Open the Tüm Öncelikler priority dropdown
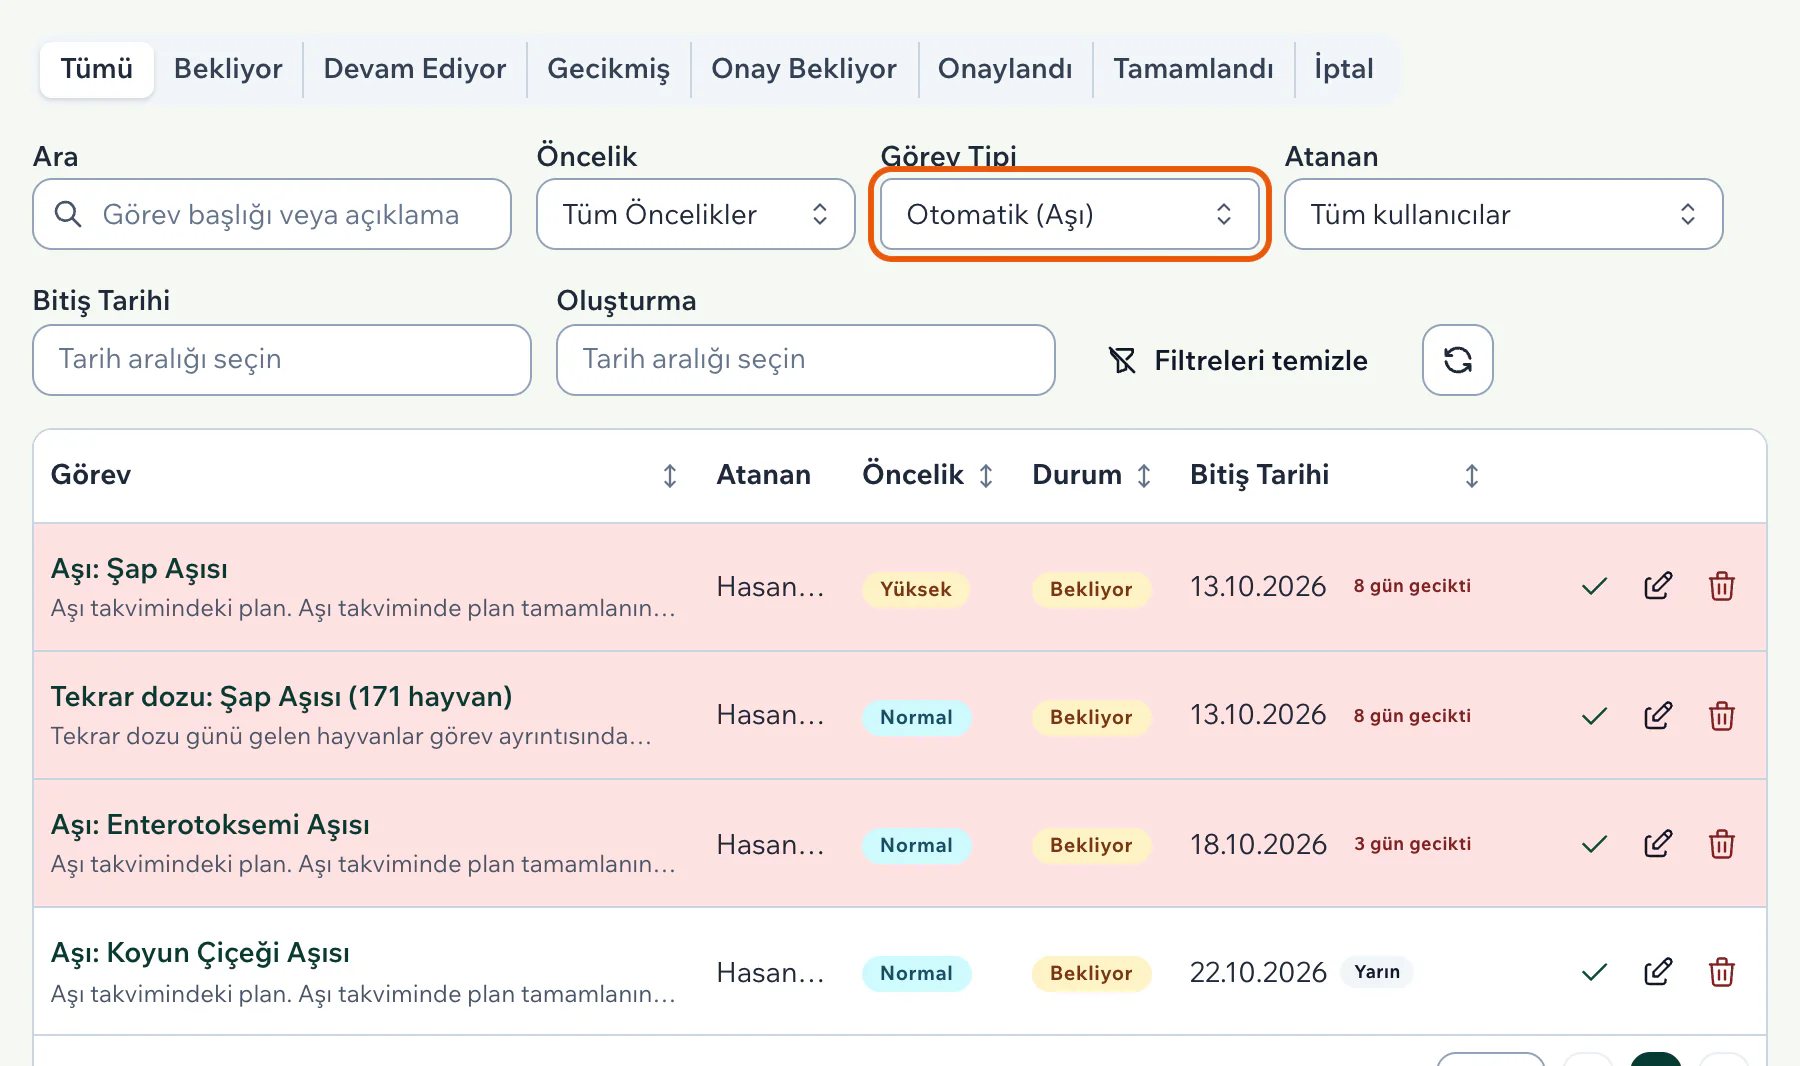The image size is (1800, 1066). (x=696, y=214)
